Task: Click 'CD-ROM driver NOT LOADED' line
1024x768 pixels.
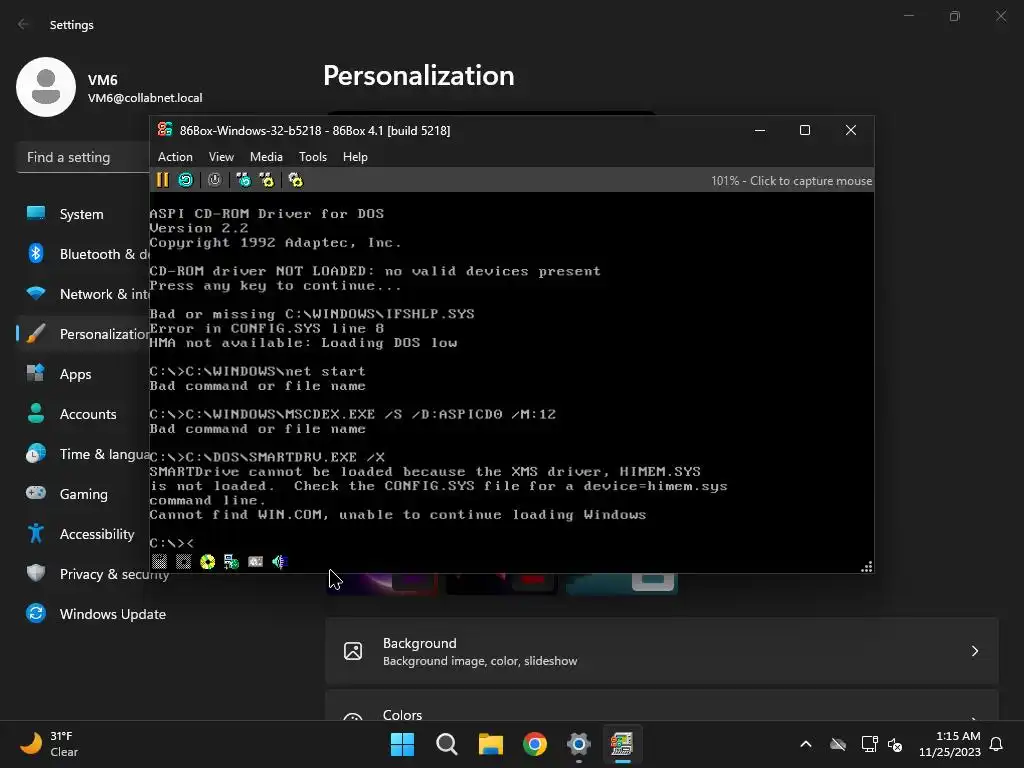Action: pyautogui.click(x=375, y=271)
